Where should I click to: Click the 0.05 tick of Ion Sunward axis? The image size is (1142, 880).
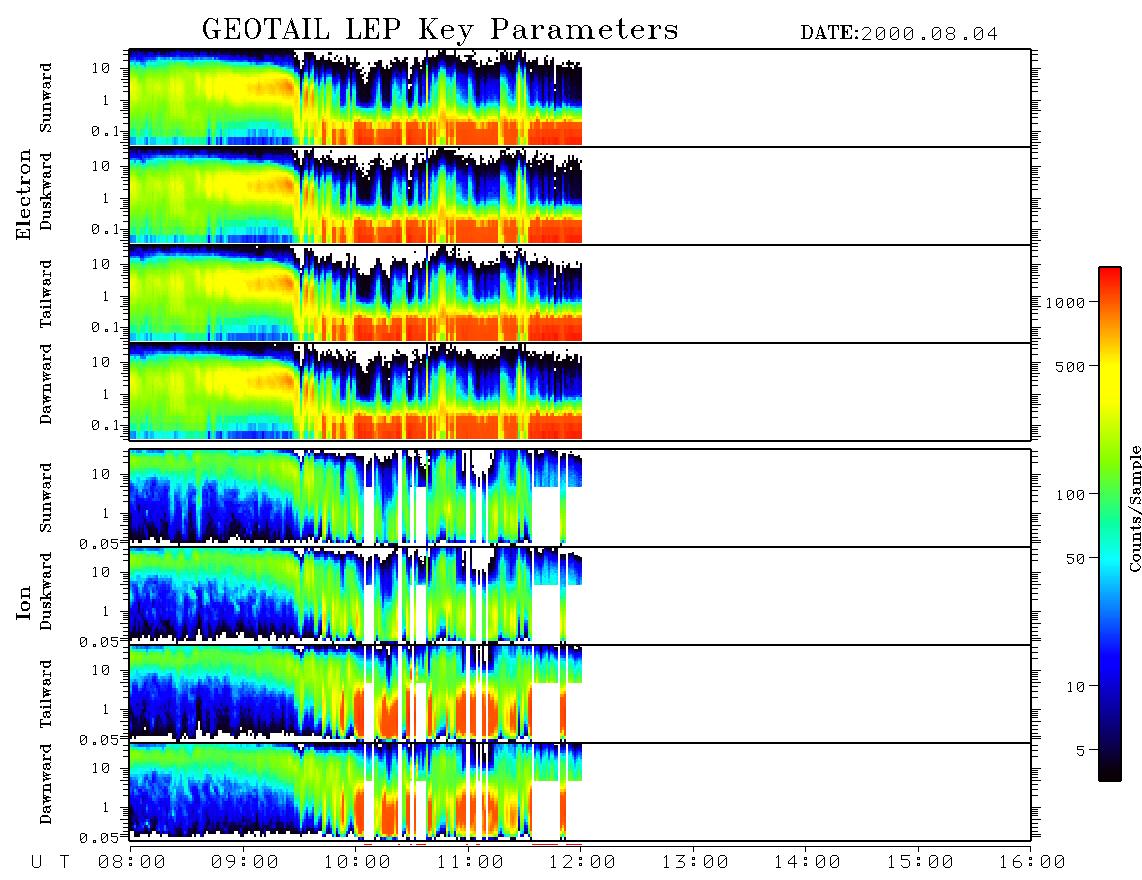pos(98,543)
